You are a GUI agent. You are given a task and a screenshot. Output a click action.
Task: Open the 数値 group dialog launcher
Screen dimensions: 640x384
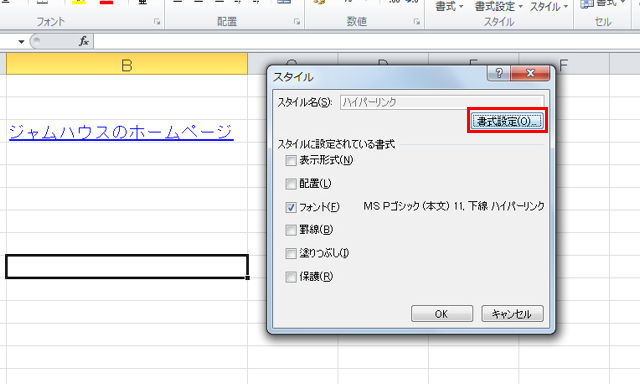[417, 22]
